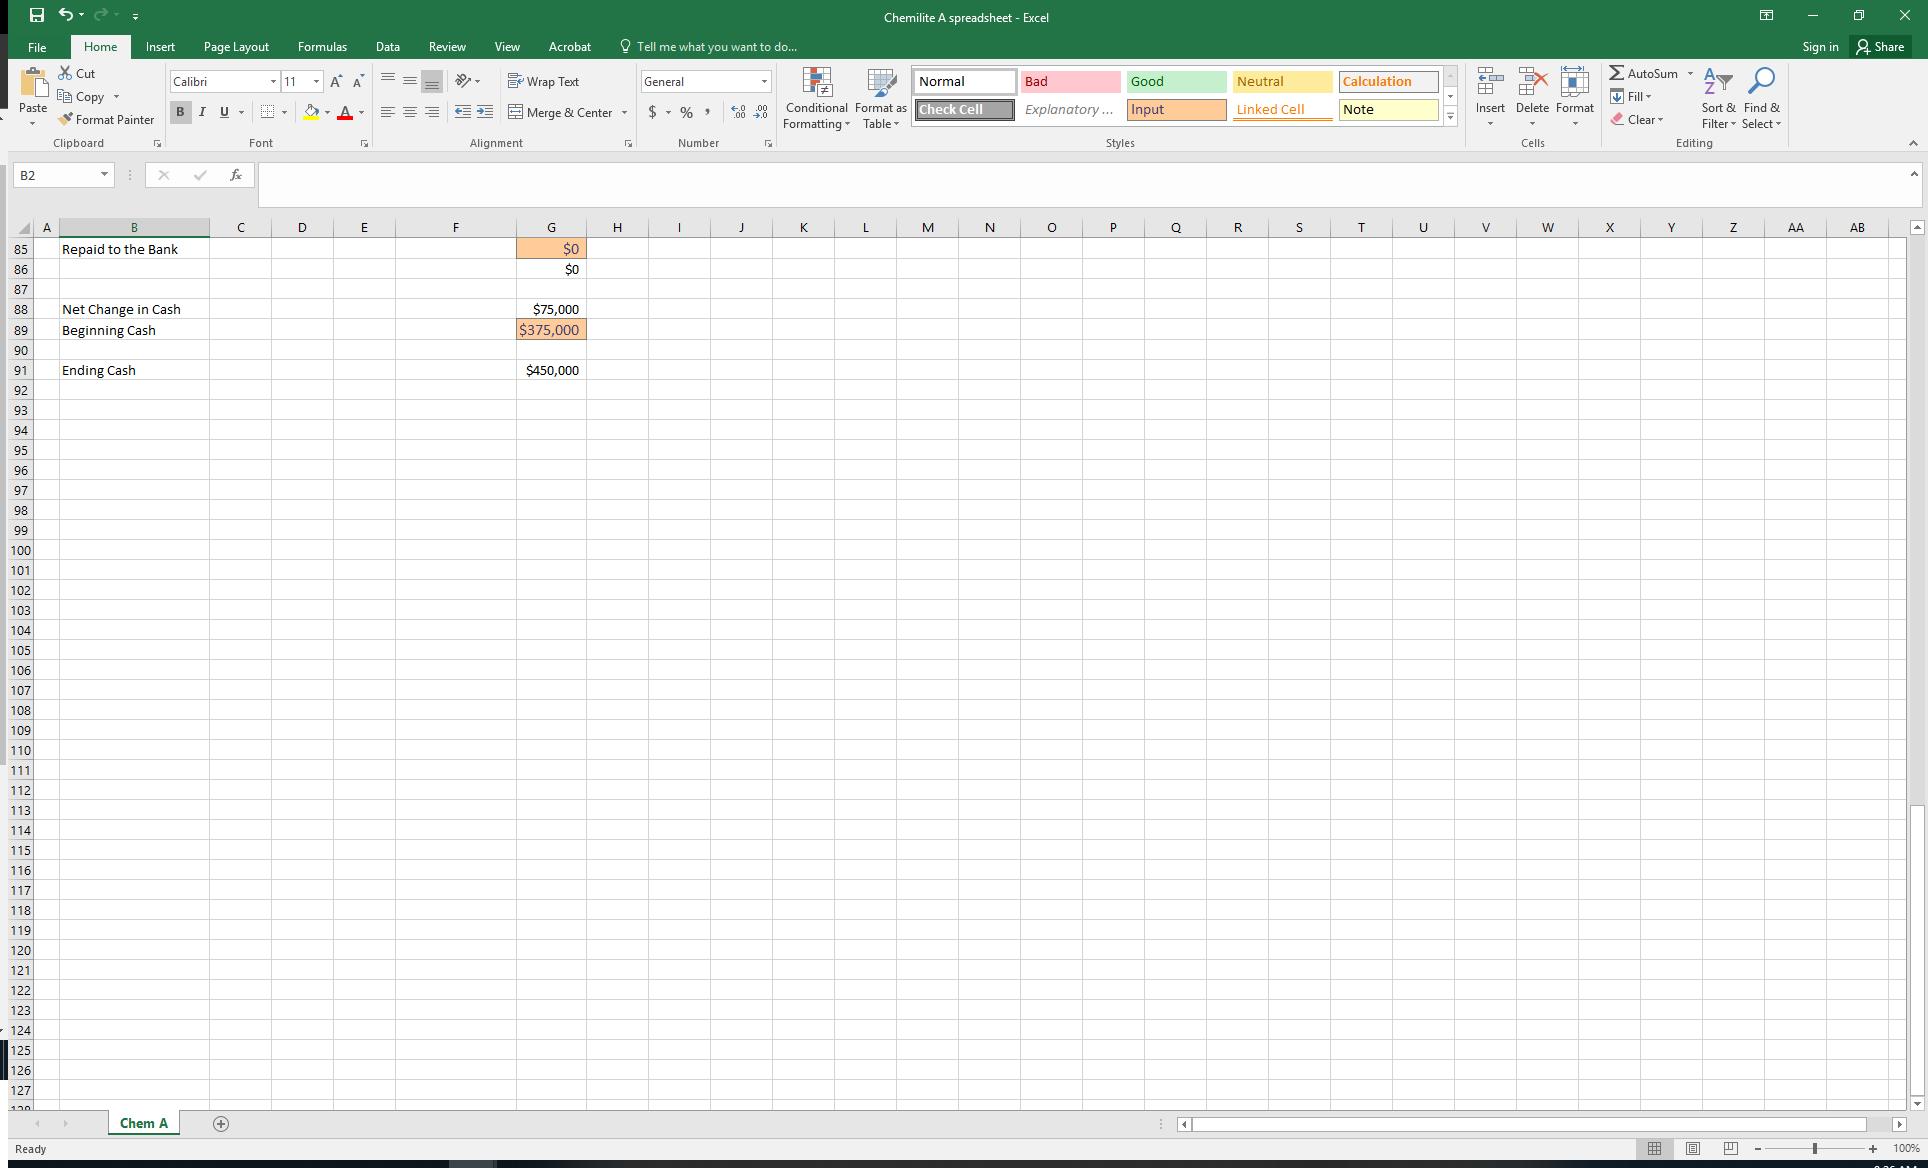
Task: Toggle Italic formatting
Action: coord(202,112)
